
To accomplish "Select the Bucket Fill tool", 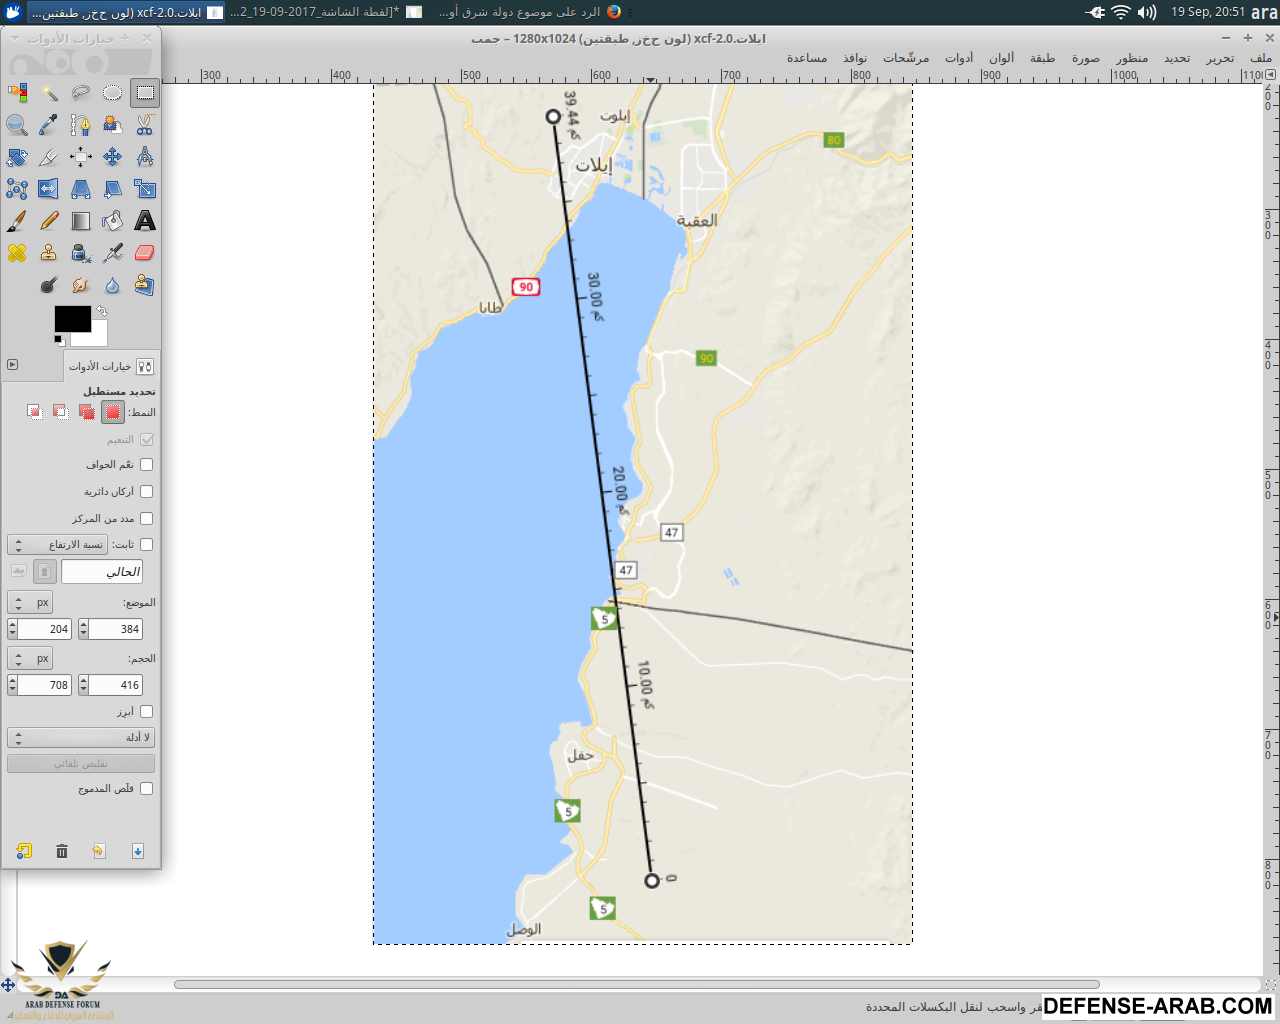I will tap(113, 221).
